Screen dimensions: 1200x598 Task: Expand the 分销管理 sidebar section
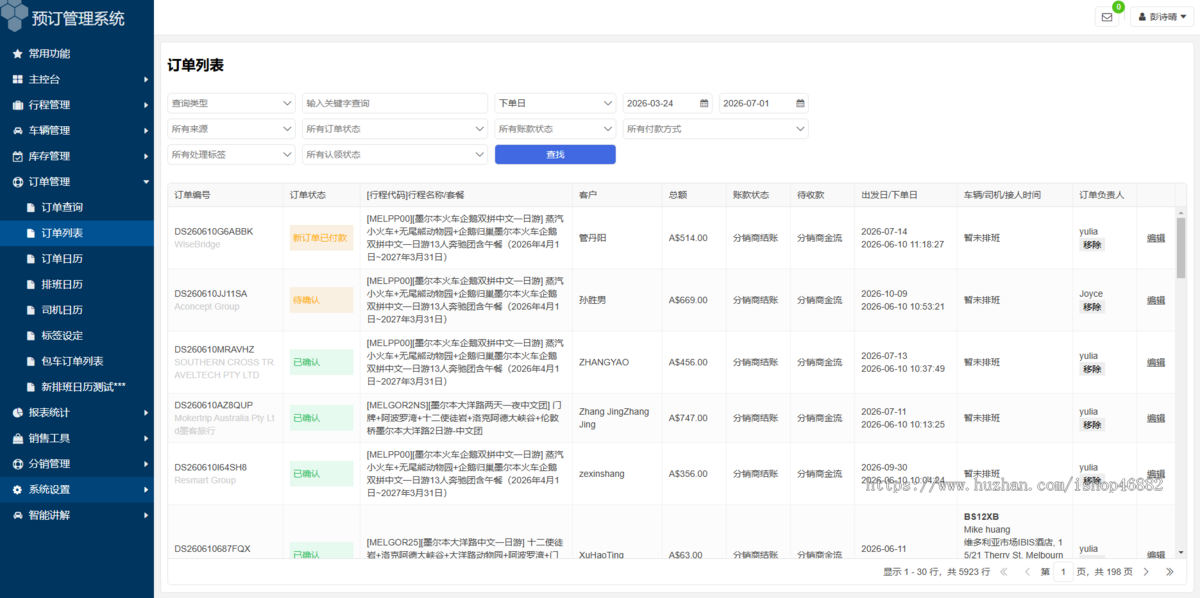77,464
